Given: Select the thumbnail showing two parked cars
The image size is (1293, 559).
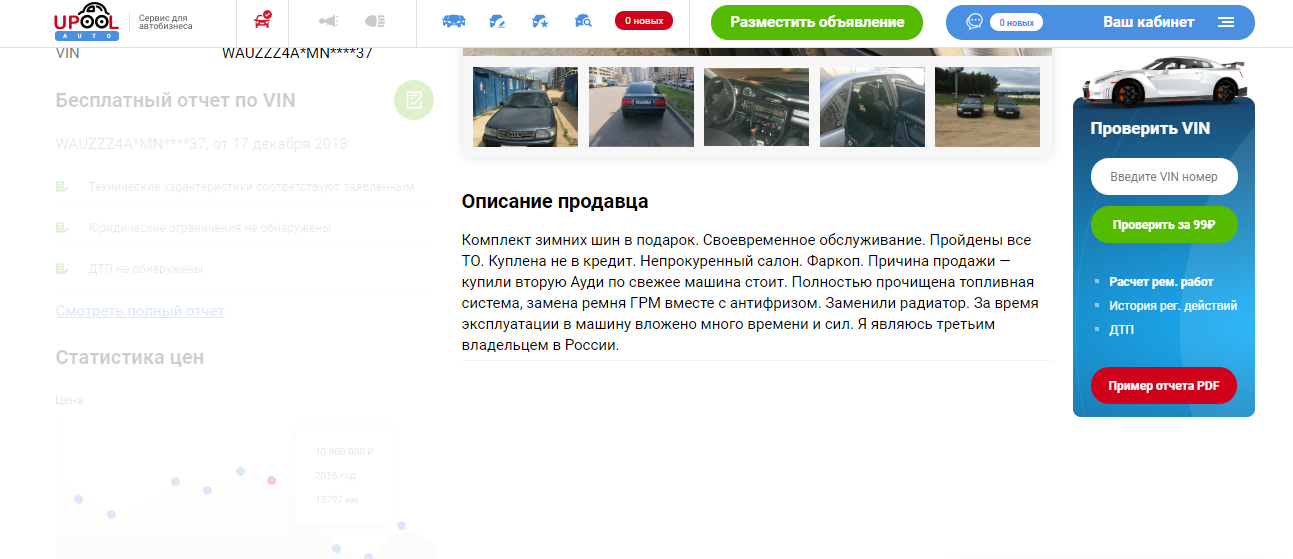Looking at the screenshot, I should (987, 107).
